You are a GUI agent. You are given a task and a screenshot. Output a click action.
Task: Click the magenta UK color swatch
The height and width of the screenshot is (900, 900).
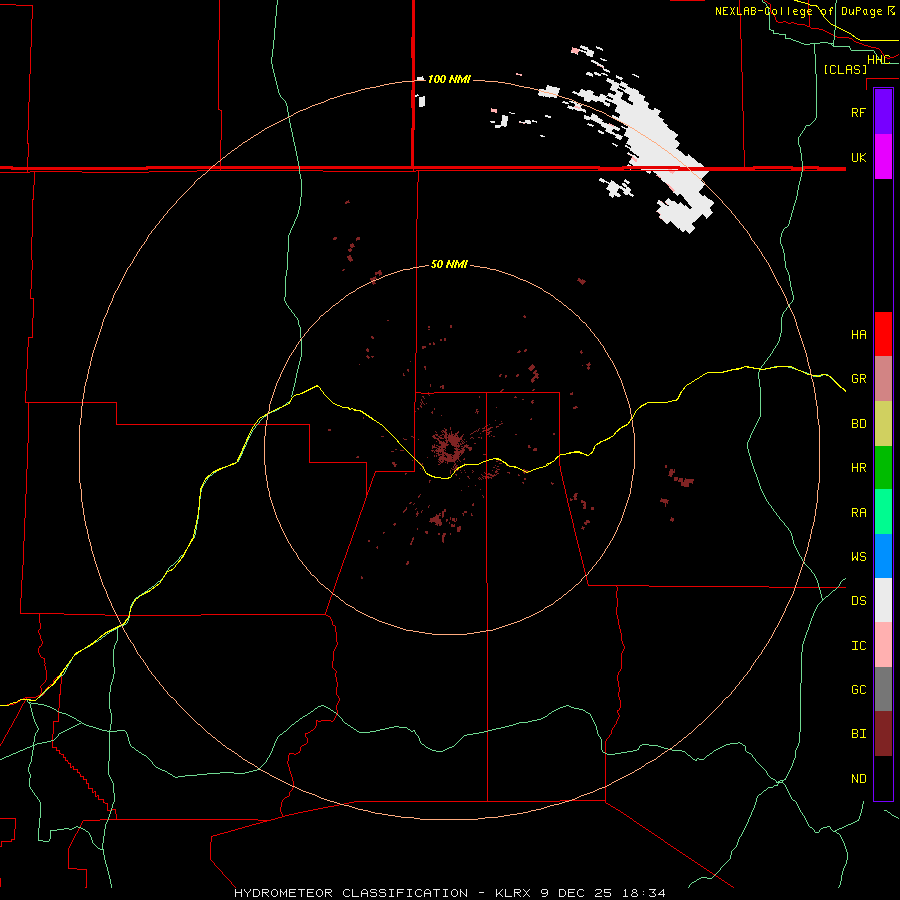click(x=883, y=157)
